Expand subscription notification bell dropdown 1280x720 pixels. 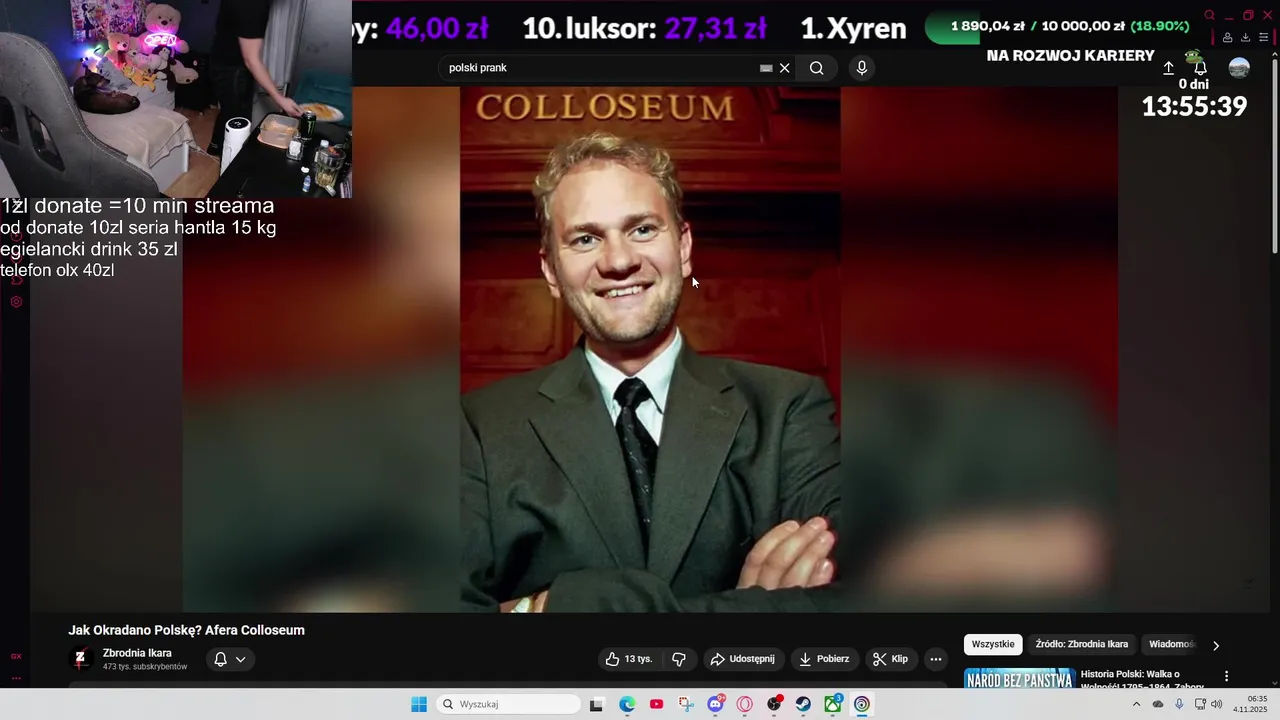click(230, 659)
